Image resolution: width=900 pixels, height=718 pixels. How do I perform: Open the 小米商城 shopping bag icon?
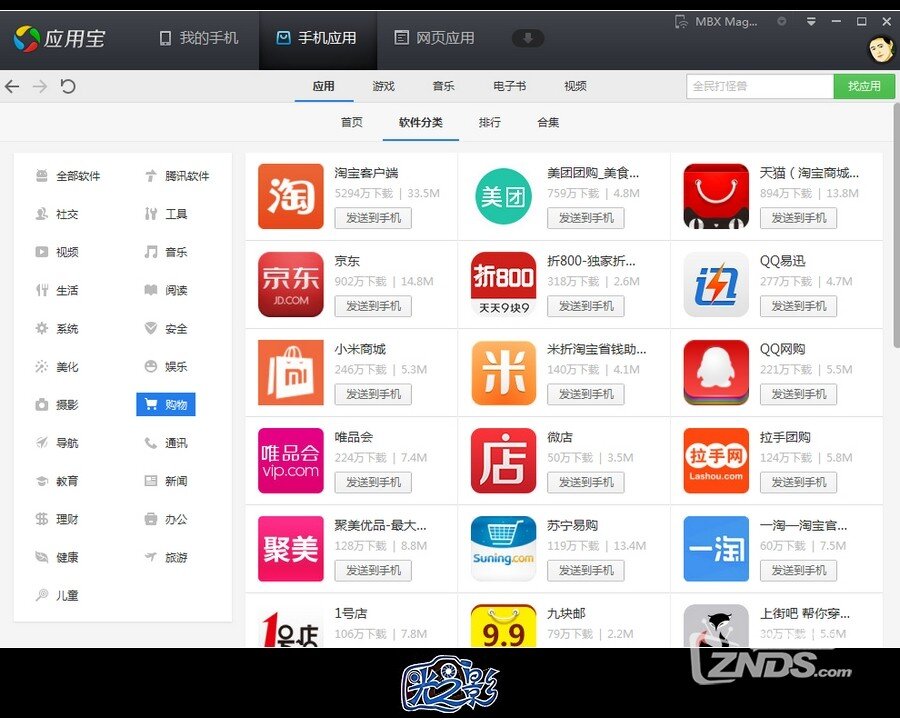pos(290,372)
